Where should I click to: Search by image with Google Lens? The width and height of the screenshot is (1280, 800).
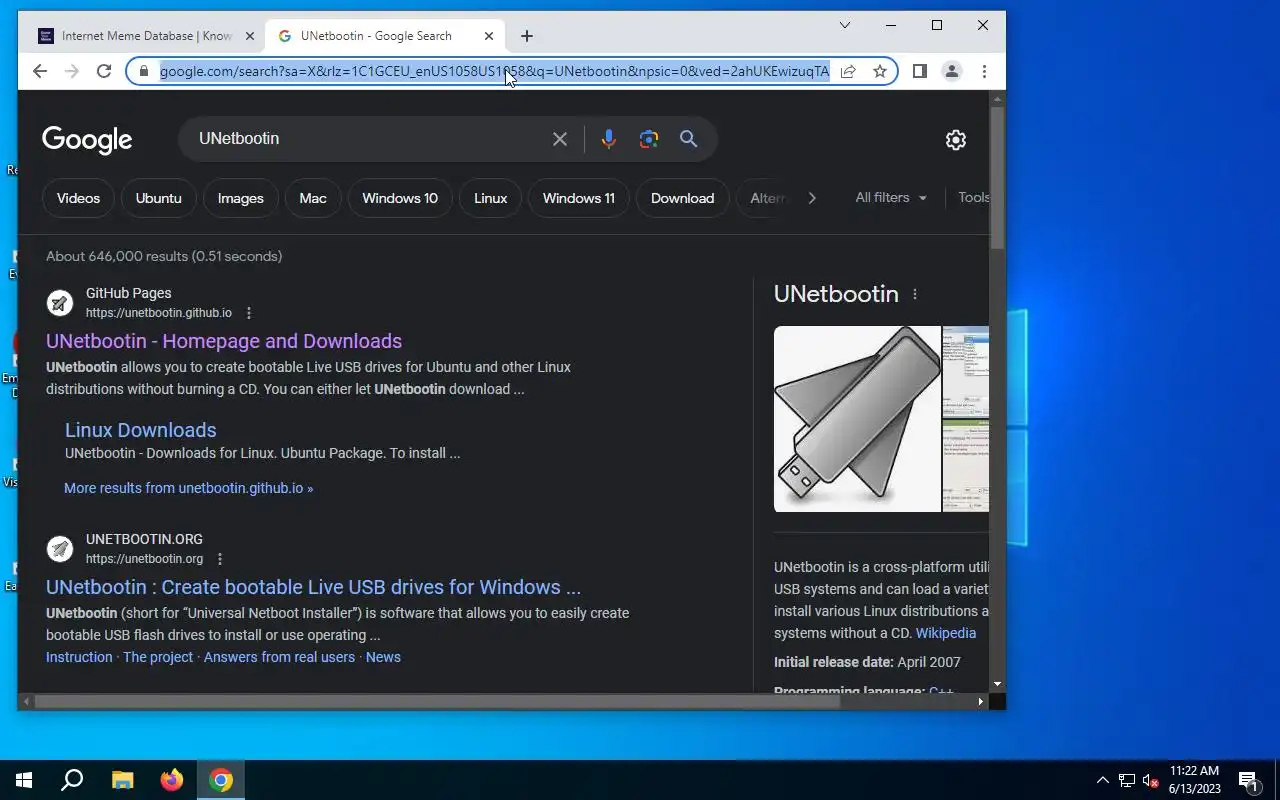649,139
